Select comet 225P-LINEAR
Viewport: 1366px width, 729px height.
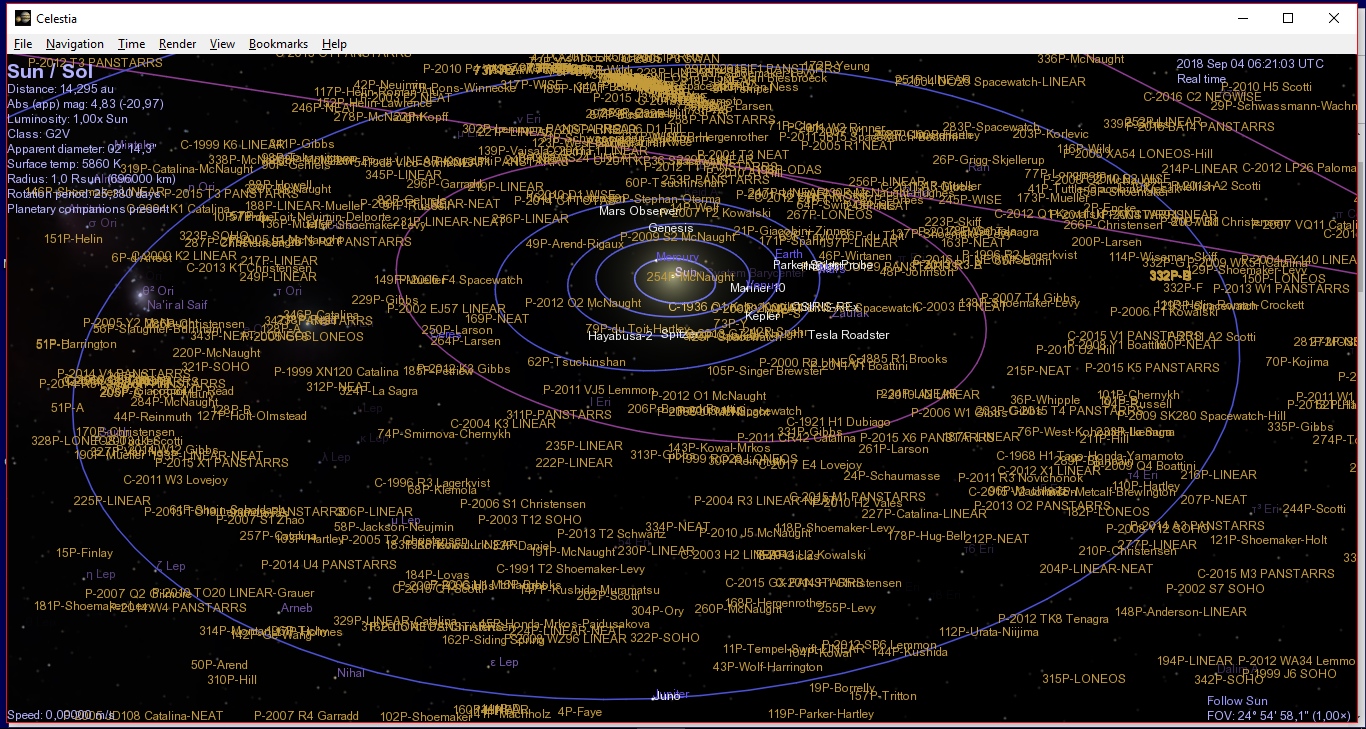[x=112, y=501]
